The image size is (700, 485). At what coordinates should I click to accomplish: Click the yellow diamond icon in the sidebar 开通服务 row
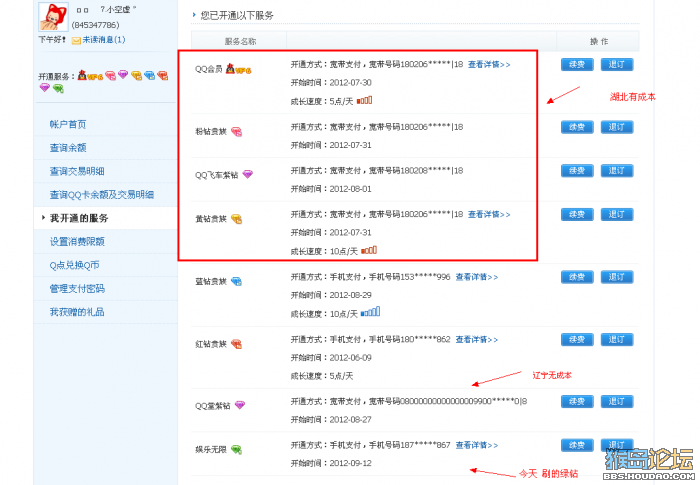[136, 76]
